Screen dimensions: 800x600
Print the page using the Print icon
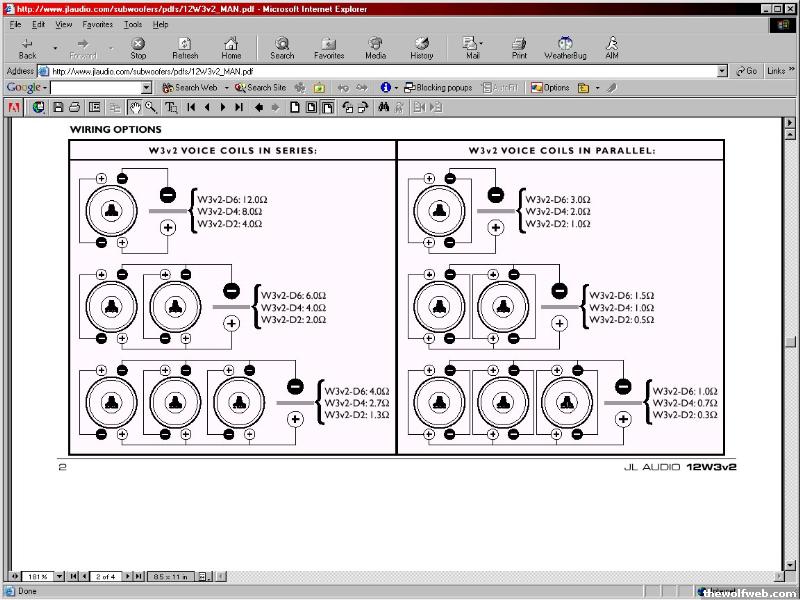519,48
